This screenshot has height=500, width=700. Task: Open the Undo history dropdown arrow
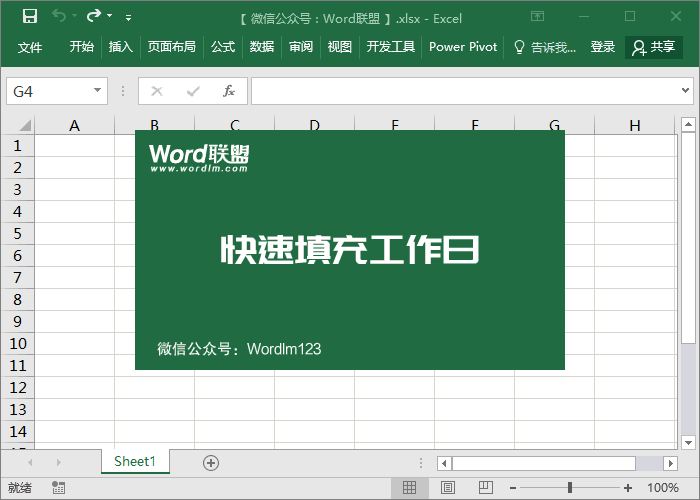point(75,16)
